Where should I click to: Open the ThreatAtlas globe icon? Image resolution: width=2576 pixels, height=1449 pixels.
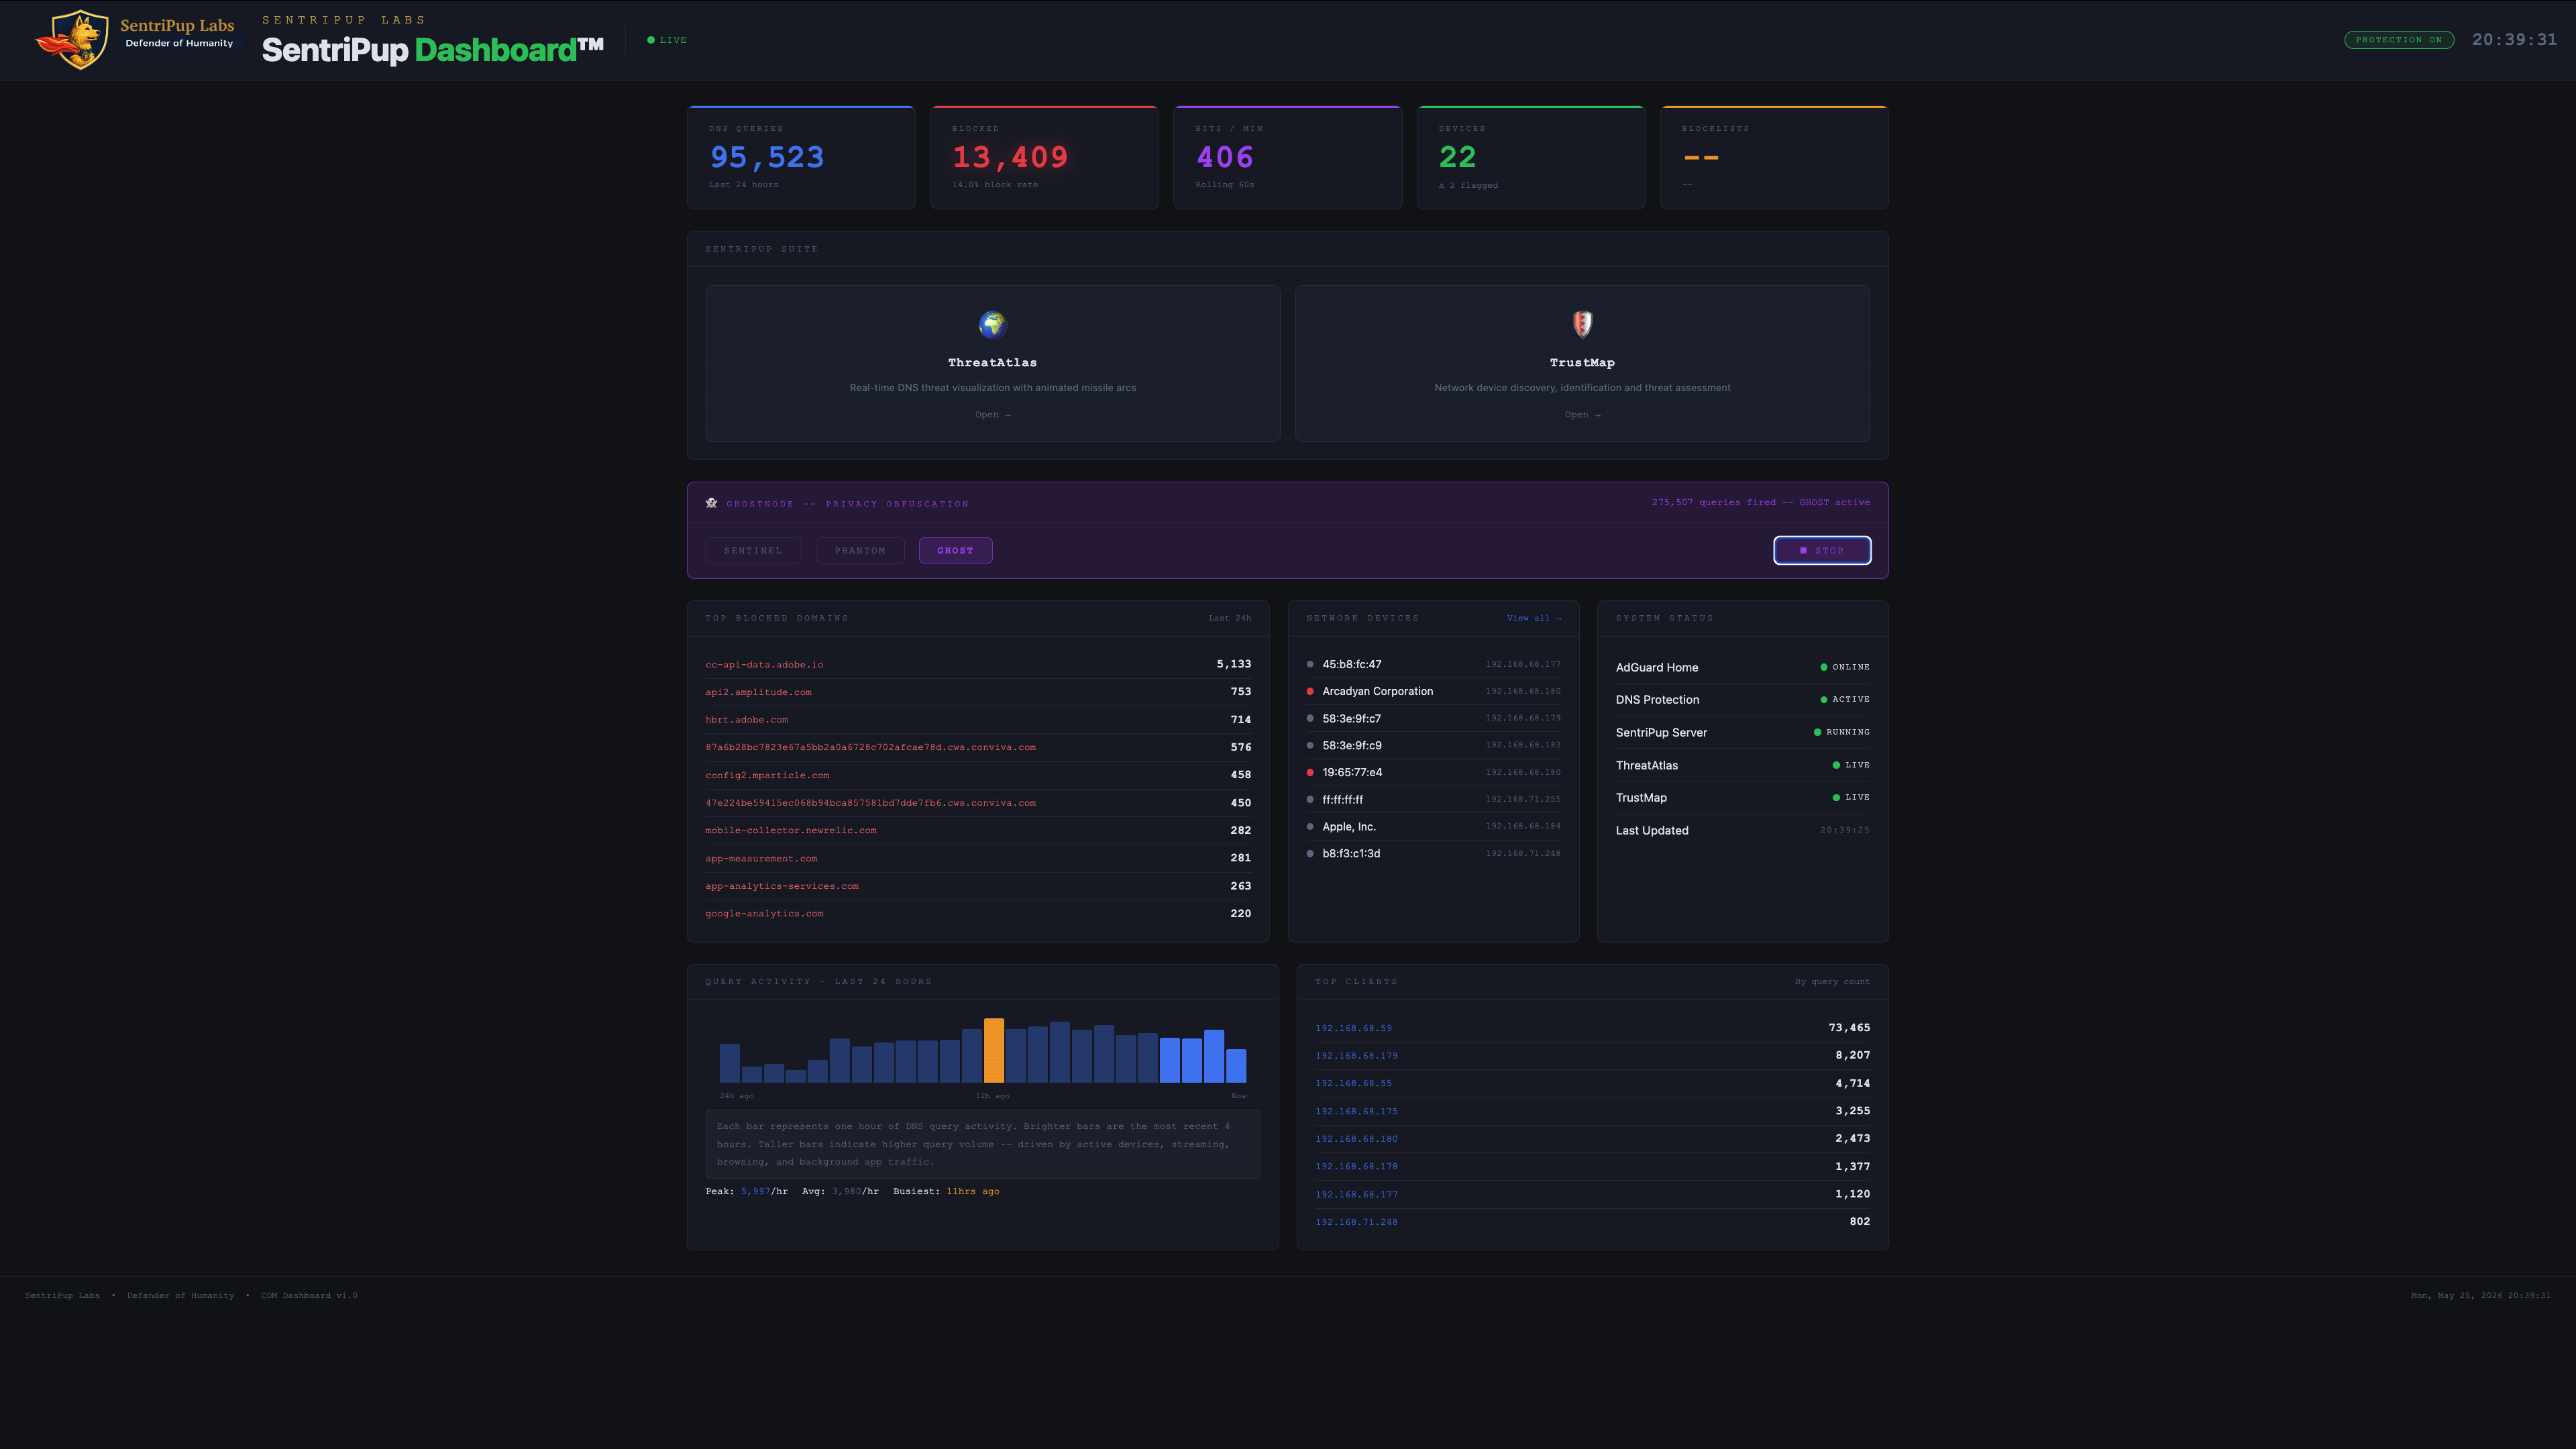(992, 324)
